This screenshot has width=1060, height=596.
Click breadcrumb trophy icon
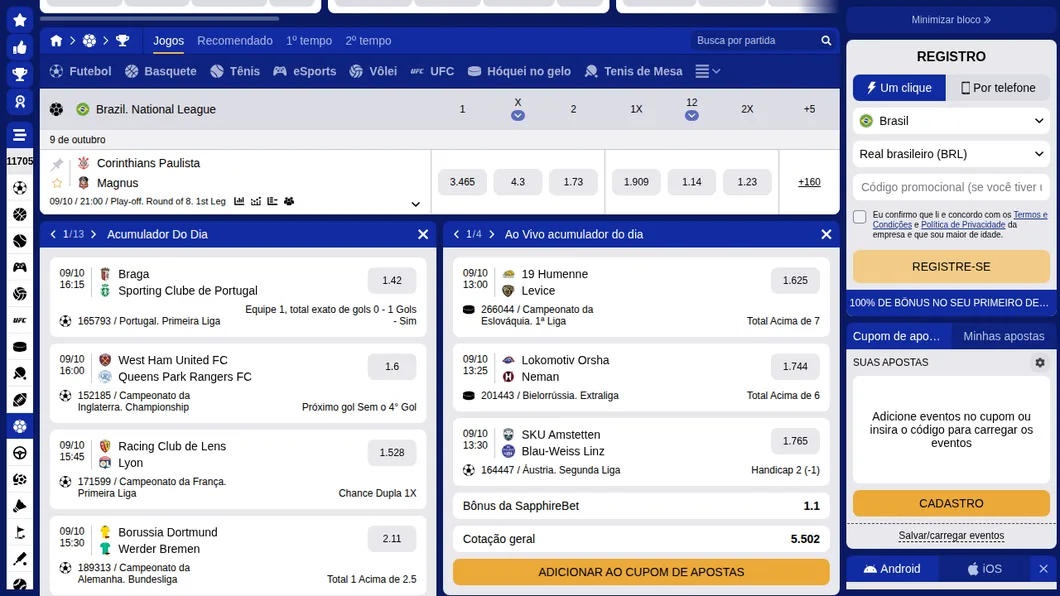point(122,41)
